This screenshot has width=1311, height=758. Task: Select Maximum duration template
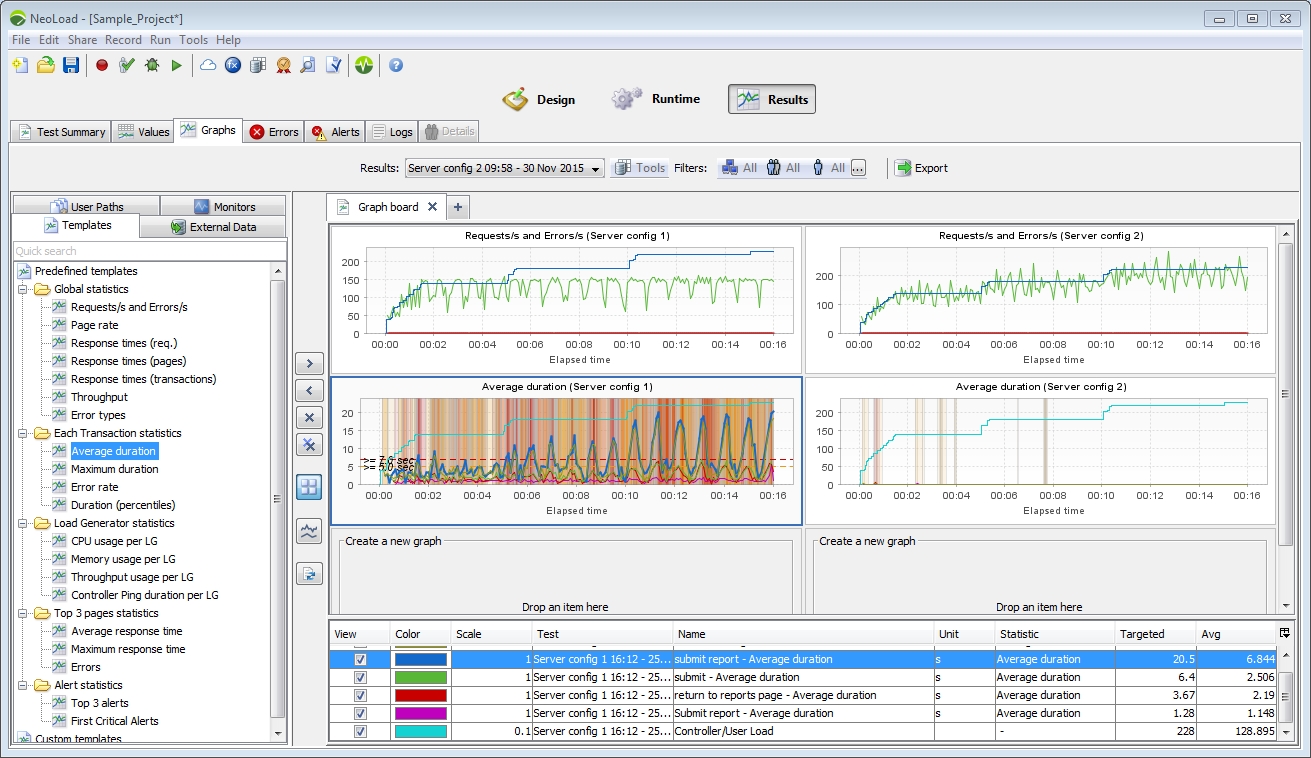tap(114, 469)
